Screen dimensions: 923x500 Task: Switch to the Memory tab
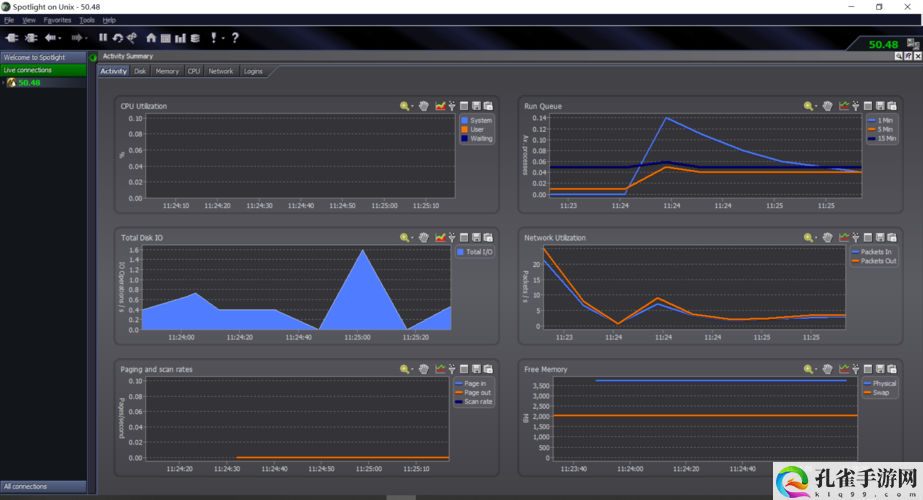[x=167, y=71]
